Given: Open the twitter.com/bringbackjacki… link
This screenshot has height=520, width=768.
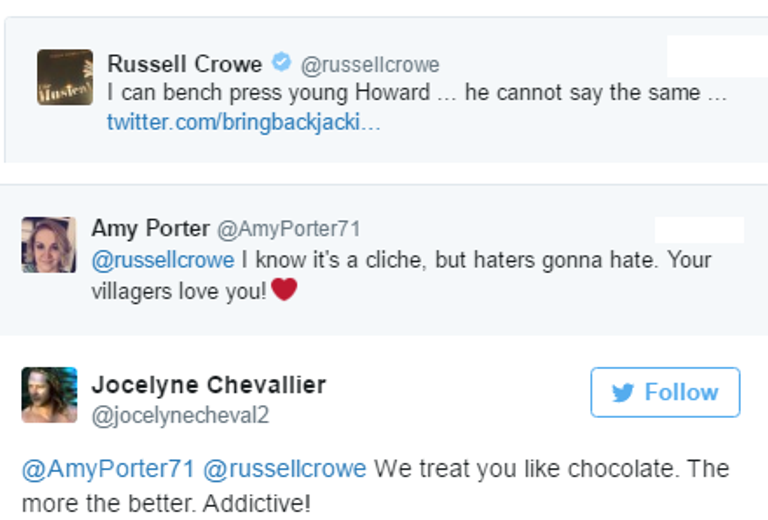Looking at the screenshot, I should 243,123.
